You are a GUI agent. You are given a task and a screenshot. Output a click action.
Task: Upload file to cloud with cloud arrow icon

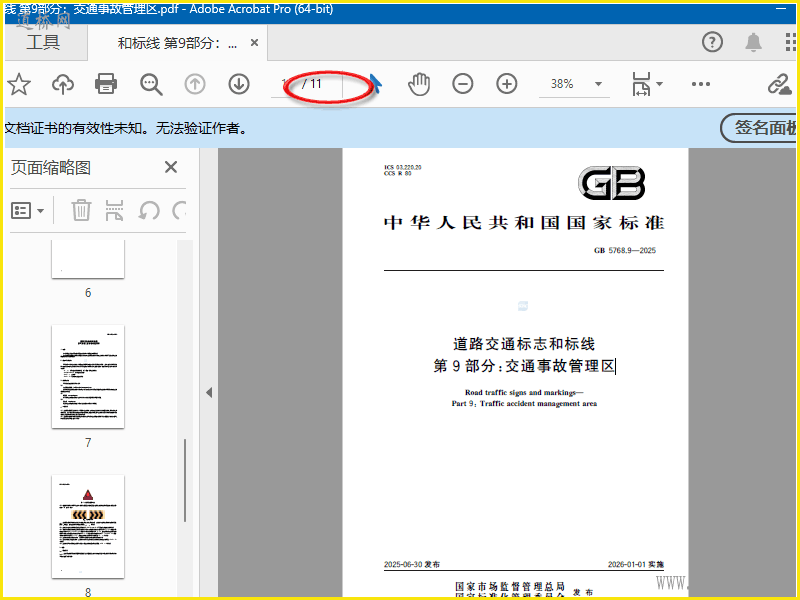63,84
